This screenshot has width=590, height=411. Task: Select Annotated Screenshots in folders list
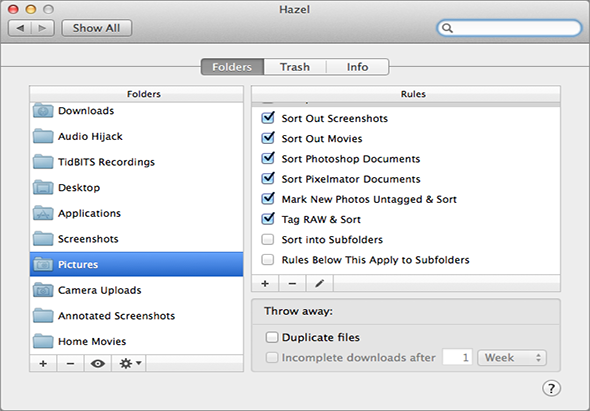pos(137,316)
